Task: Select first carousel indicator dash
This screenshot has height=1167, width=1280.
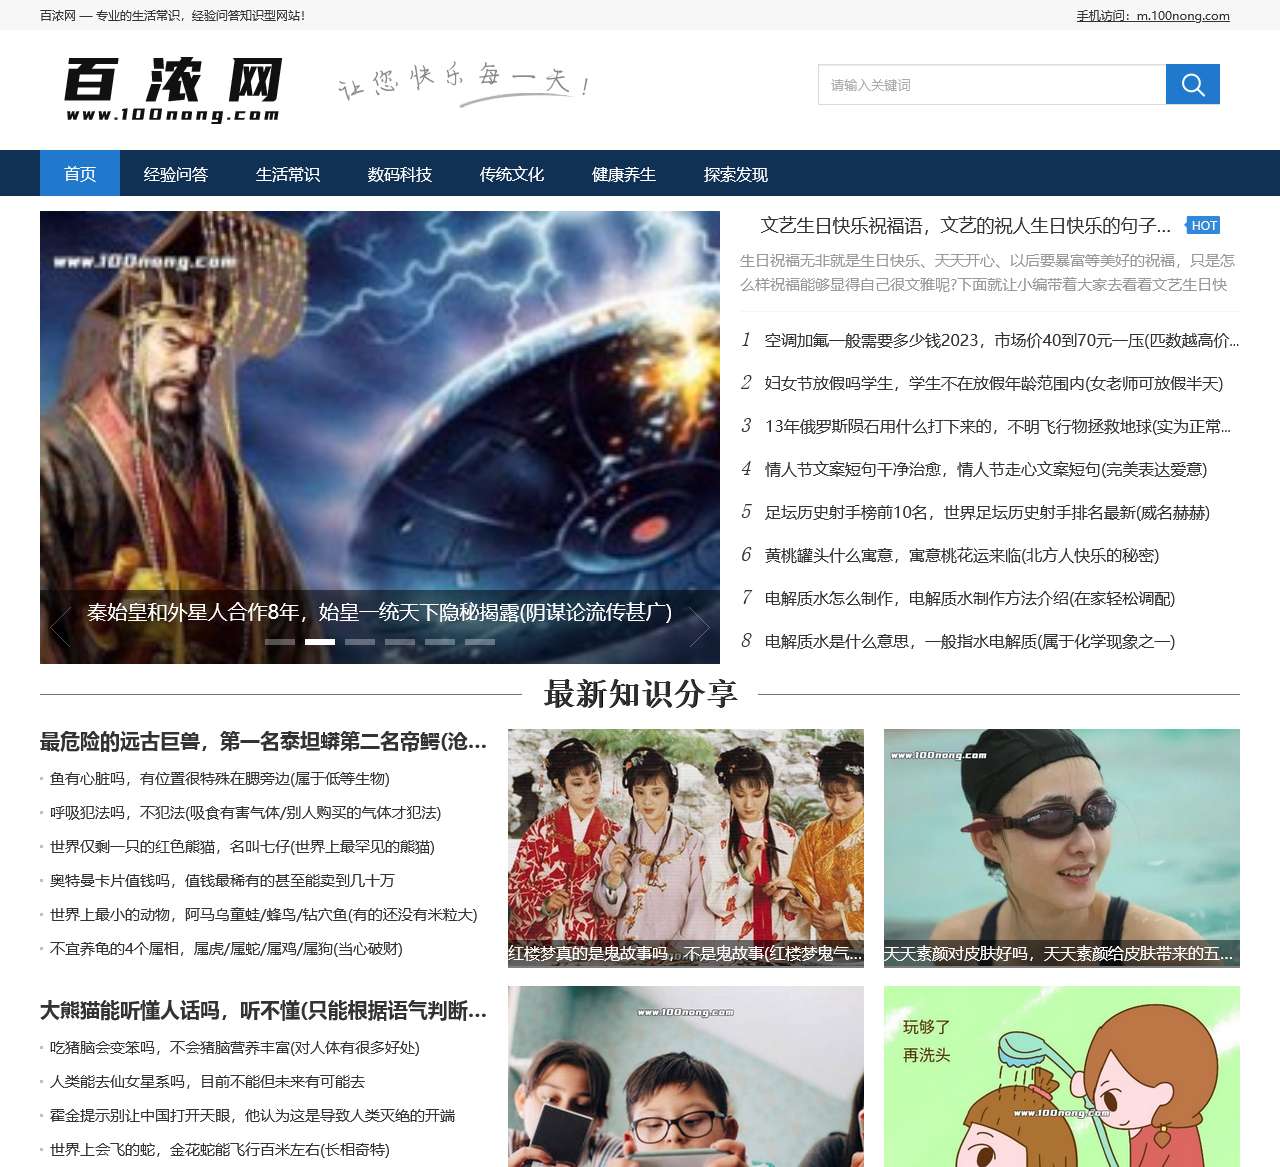Action: coord(280,642)
